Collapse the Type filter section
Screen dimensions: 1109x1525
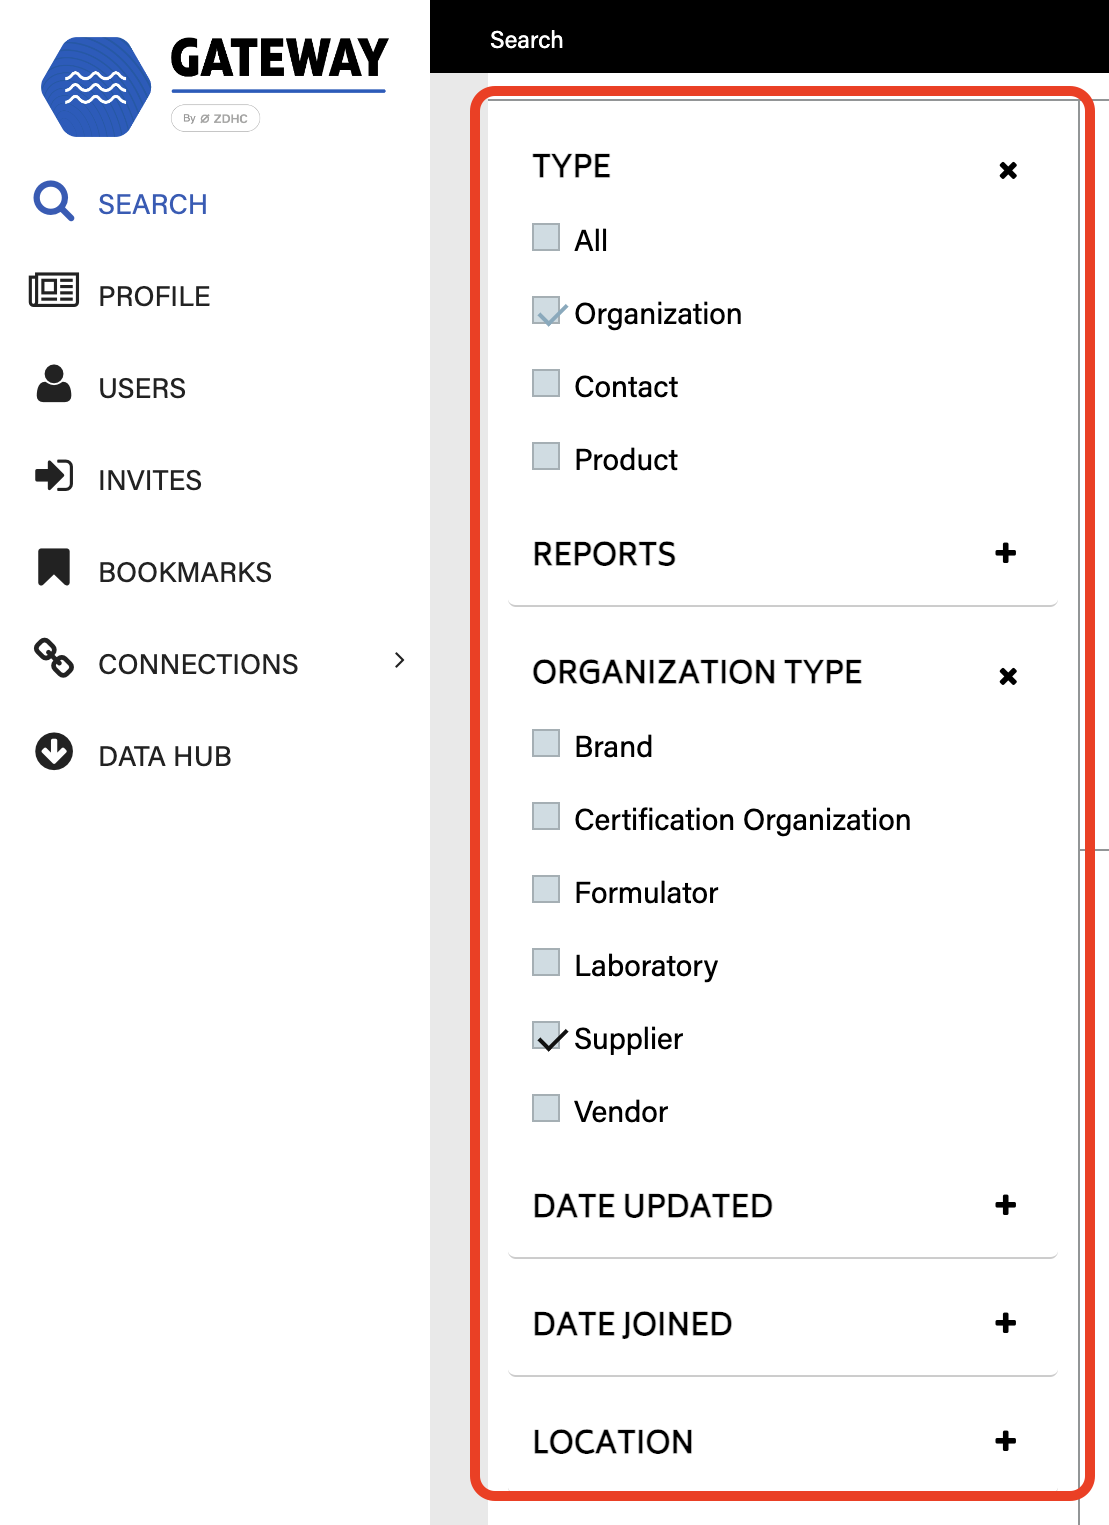[1008, 170]
